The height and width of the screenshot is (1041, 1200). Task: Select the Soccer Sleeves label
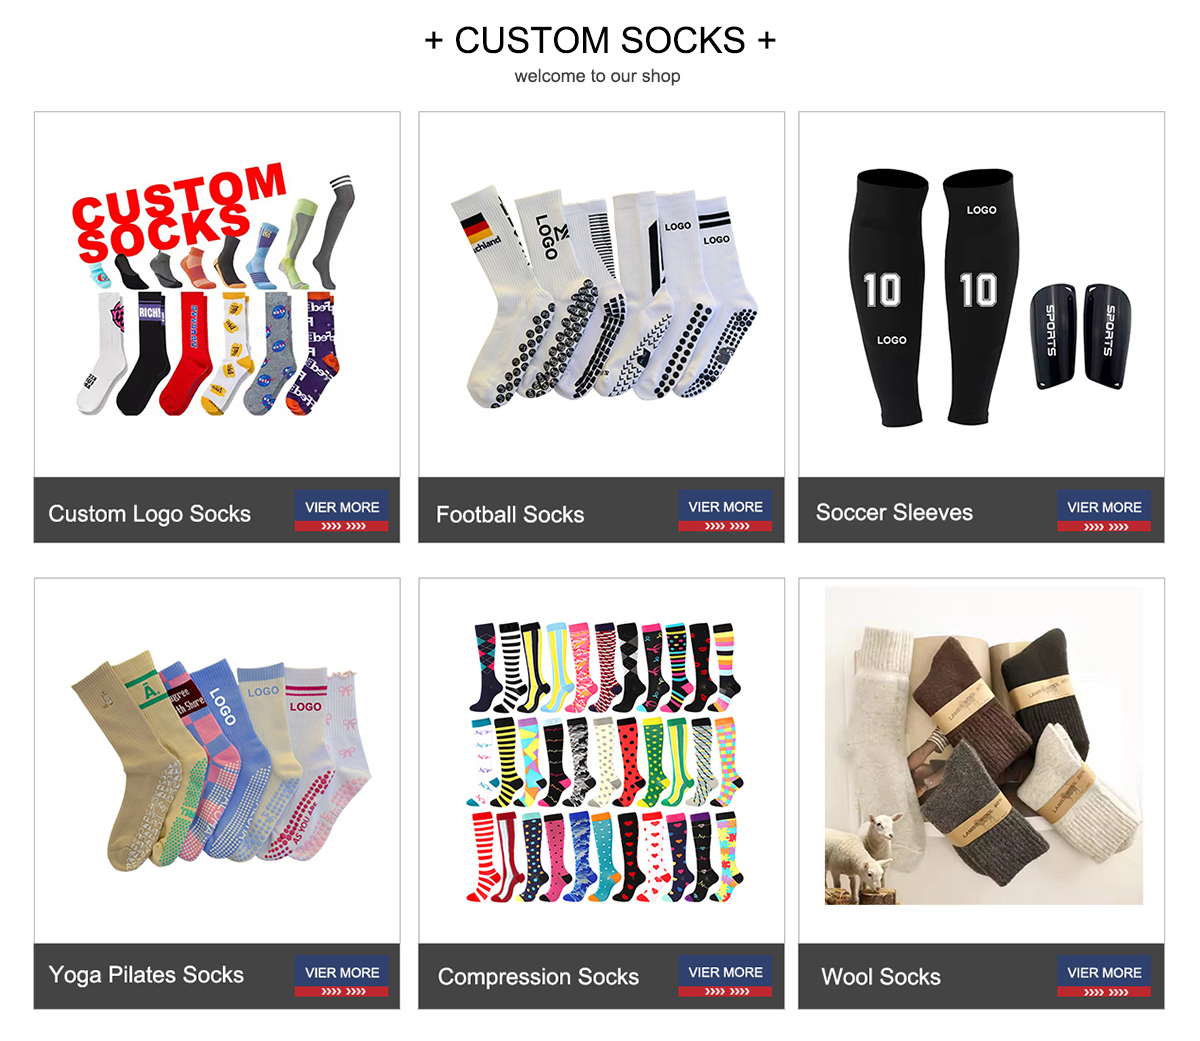click(x=894, y=513)
